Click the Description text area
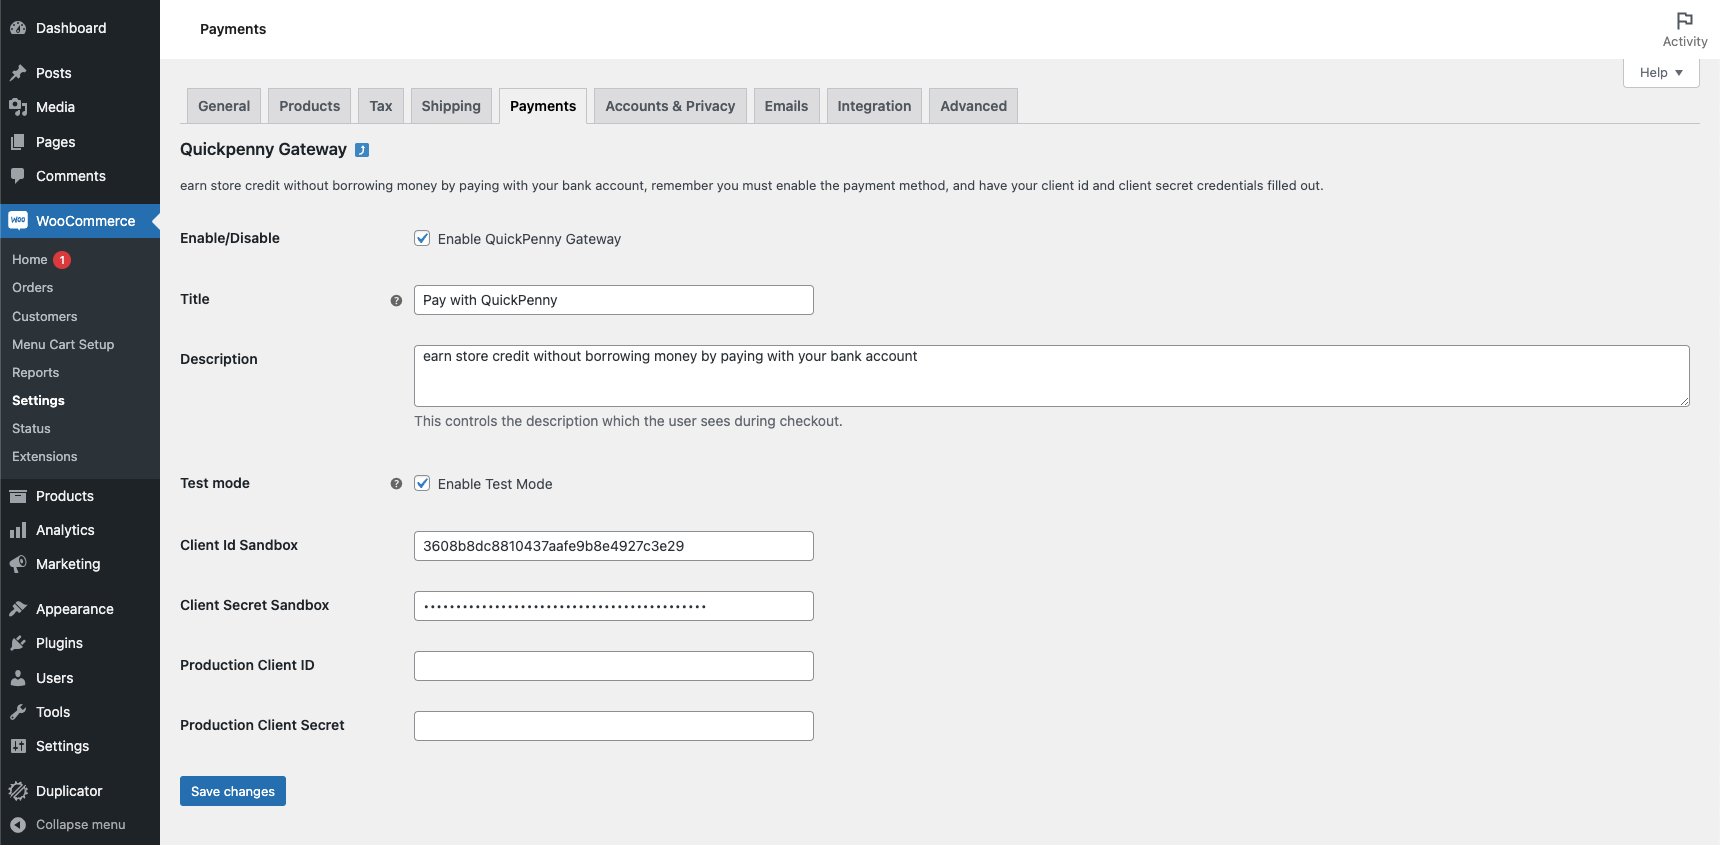This screenshot has height=845, width=1720. click(1052, 376)
